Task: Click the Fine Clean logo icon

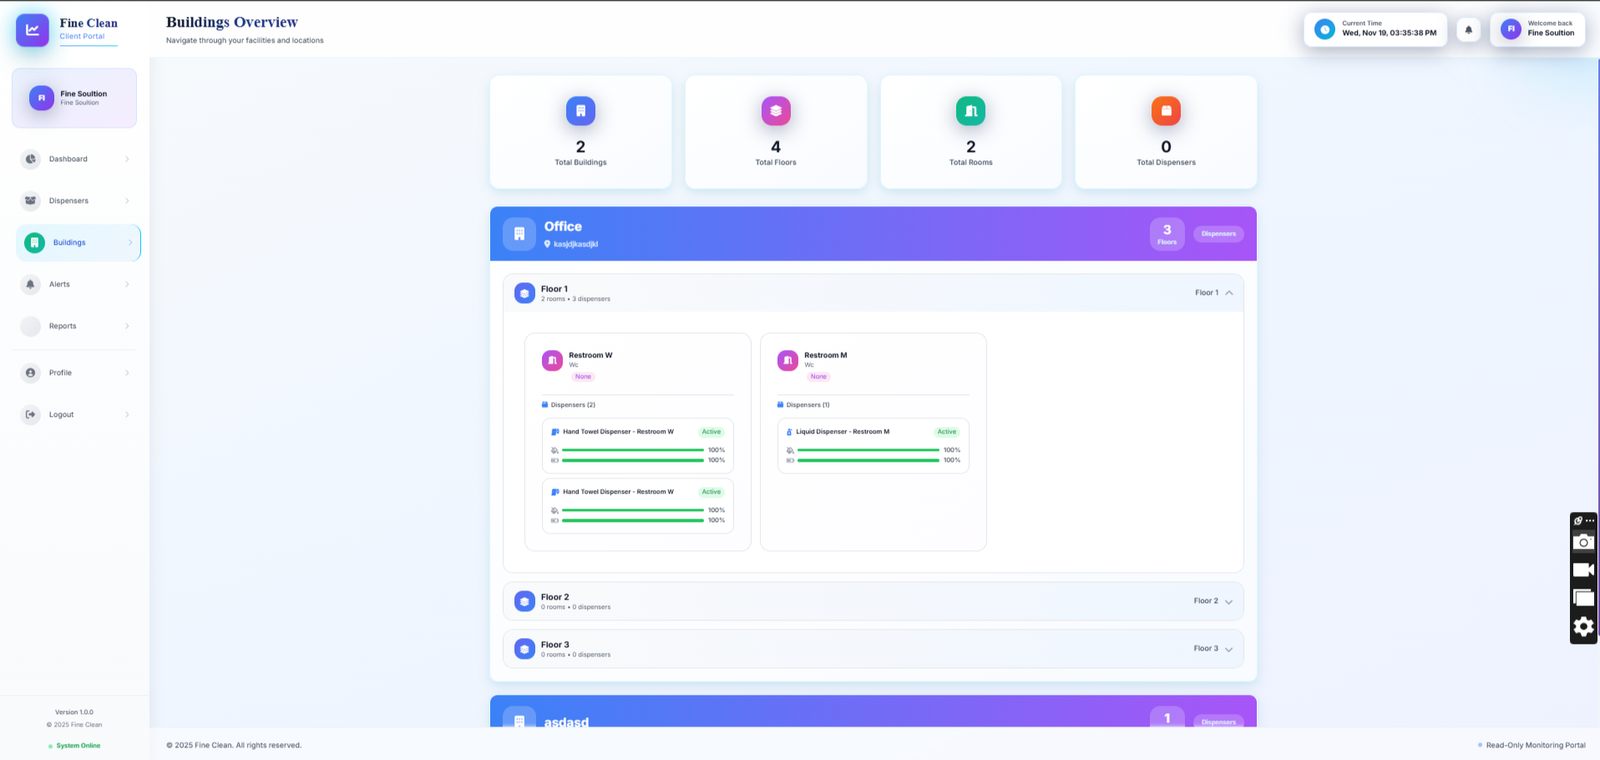Action: point(32,30)
